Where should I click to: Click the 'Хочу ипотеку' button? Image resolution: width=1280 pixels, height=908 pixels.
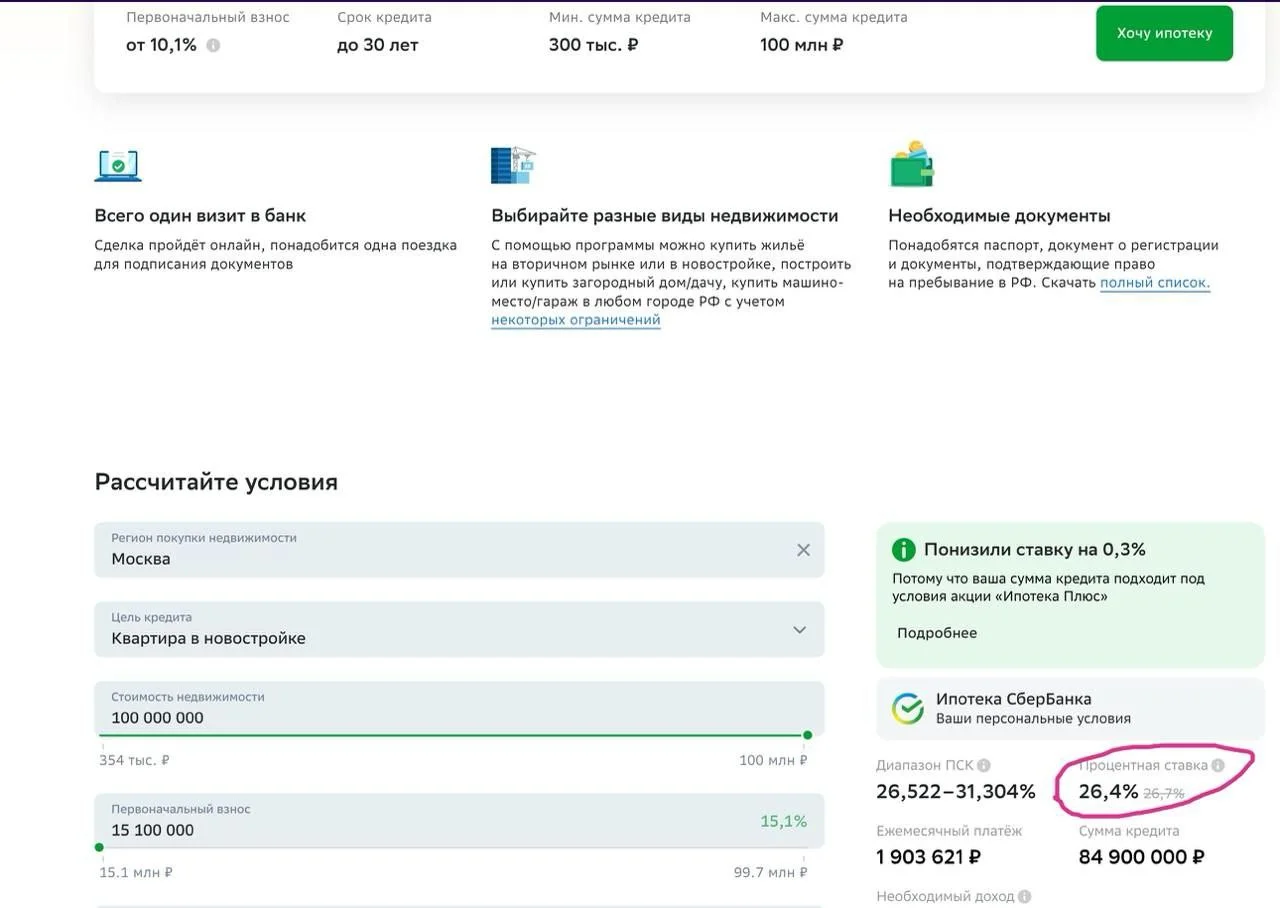pyautogui.click(x=1164, y=33)
